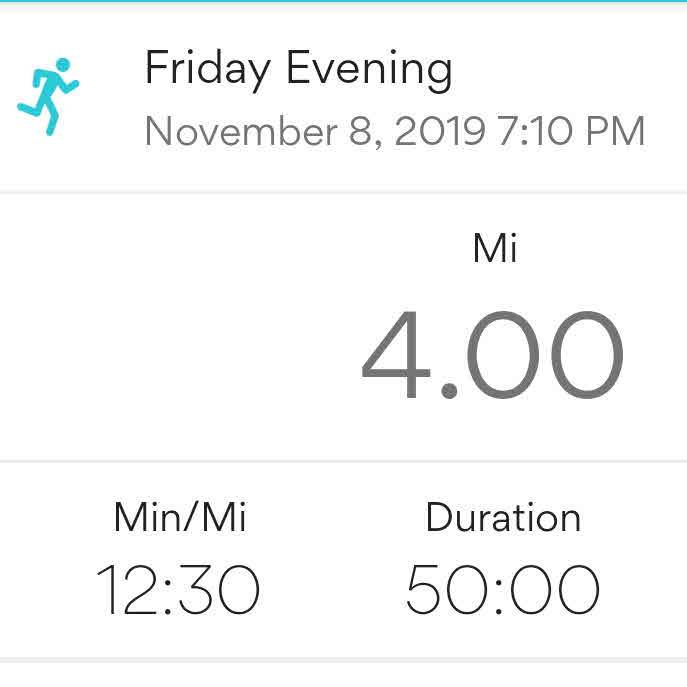This screenshot has height=687, width=687.
Task: Click the bottom divider under 12:30 and 50:00
Action: point(343,660)
